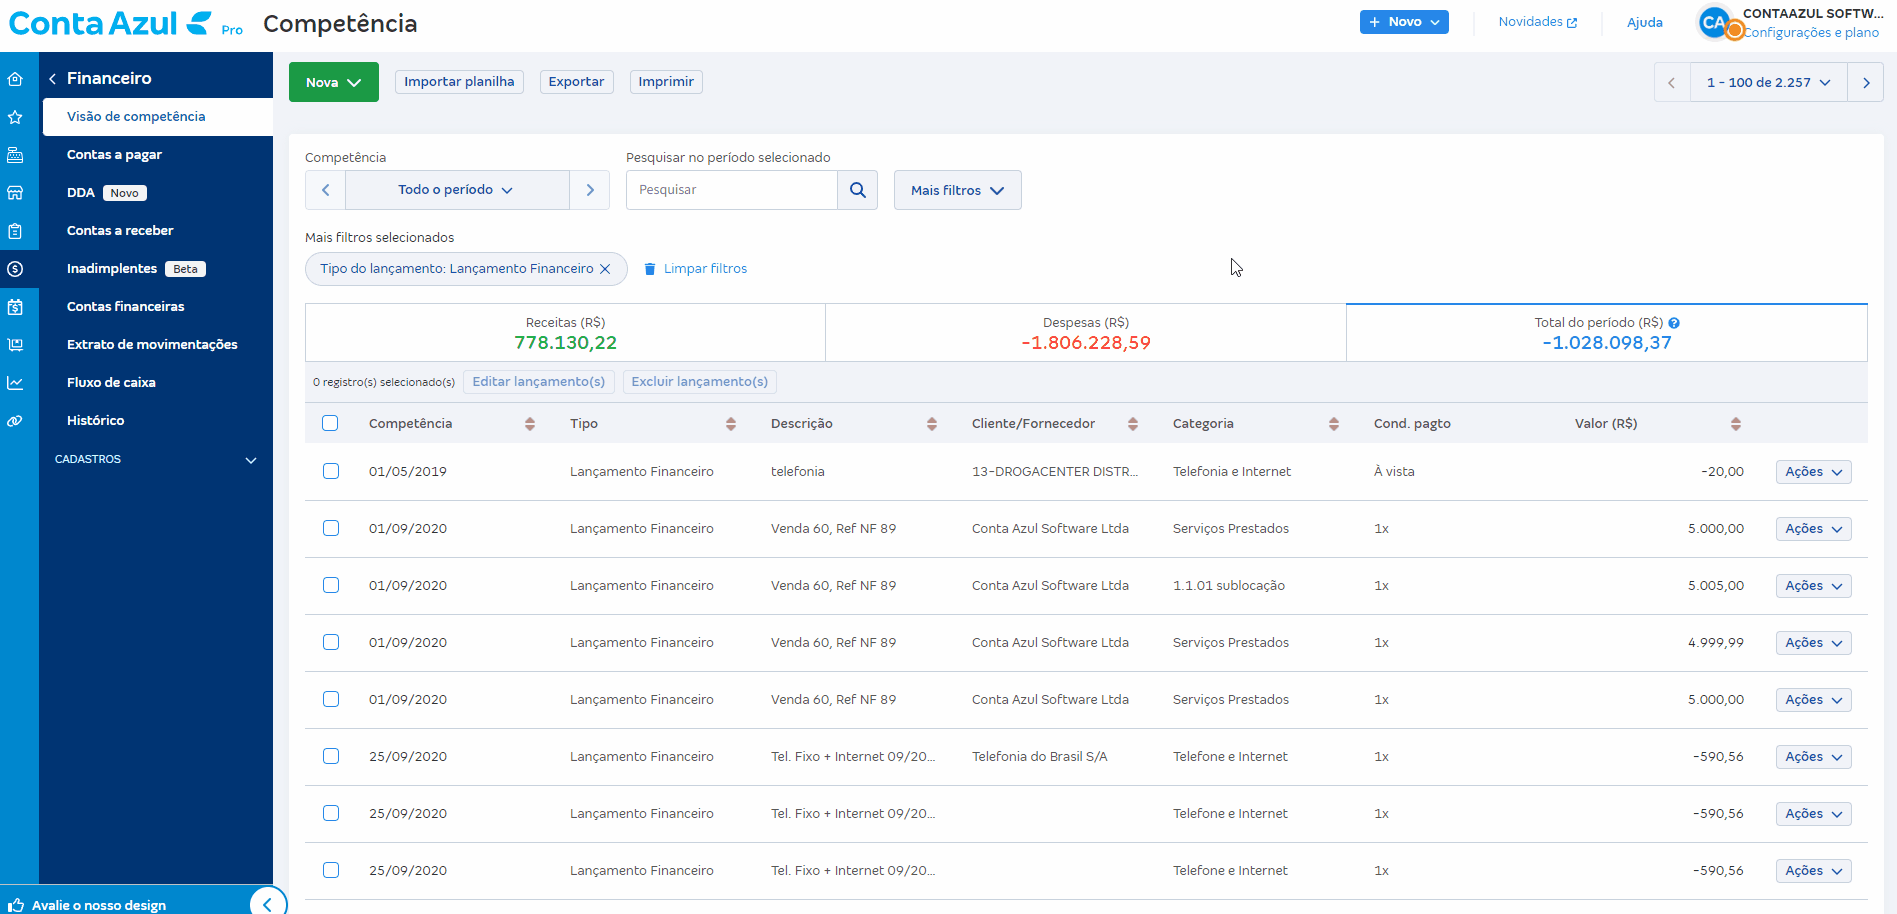Open the green Nova dropdown
The width and height of the screenshot is (1897, 914).
click(333, 82)
